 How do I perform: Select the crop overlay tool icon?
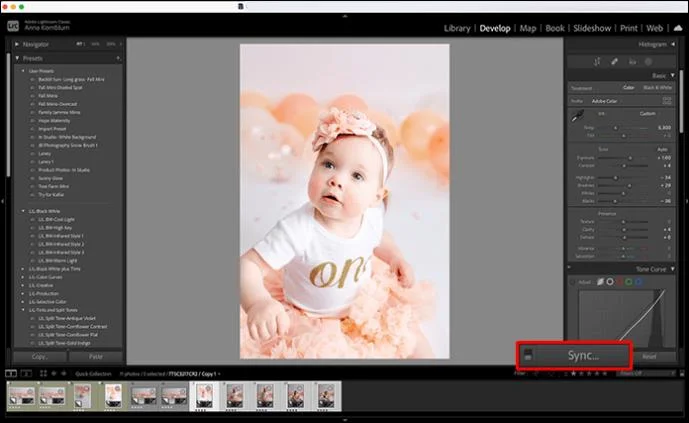596,62
